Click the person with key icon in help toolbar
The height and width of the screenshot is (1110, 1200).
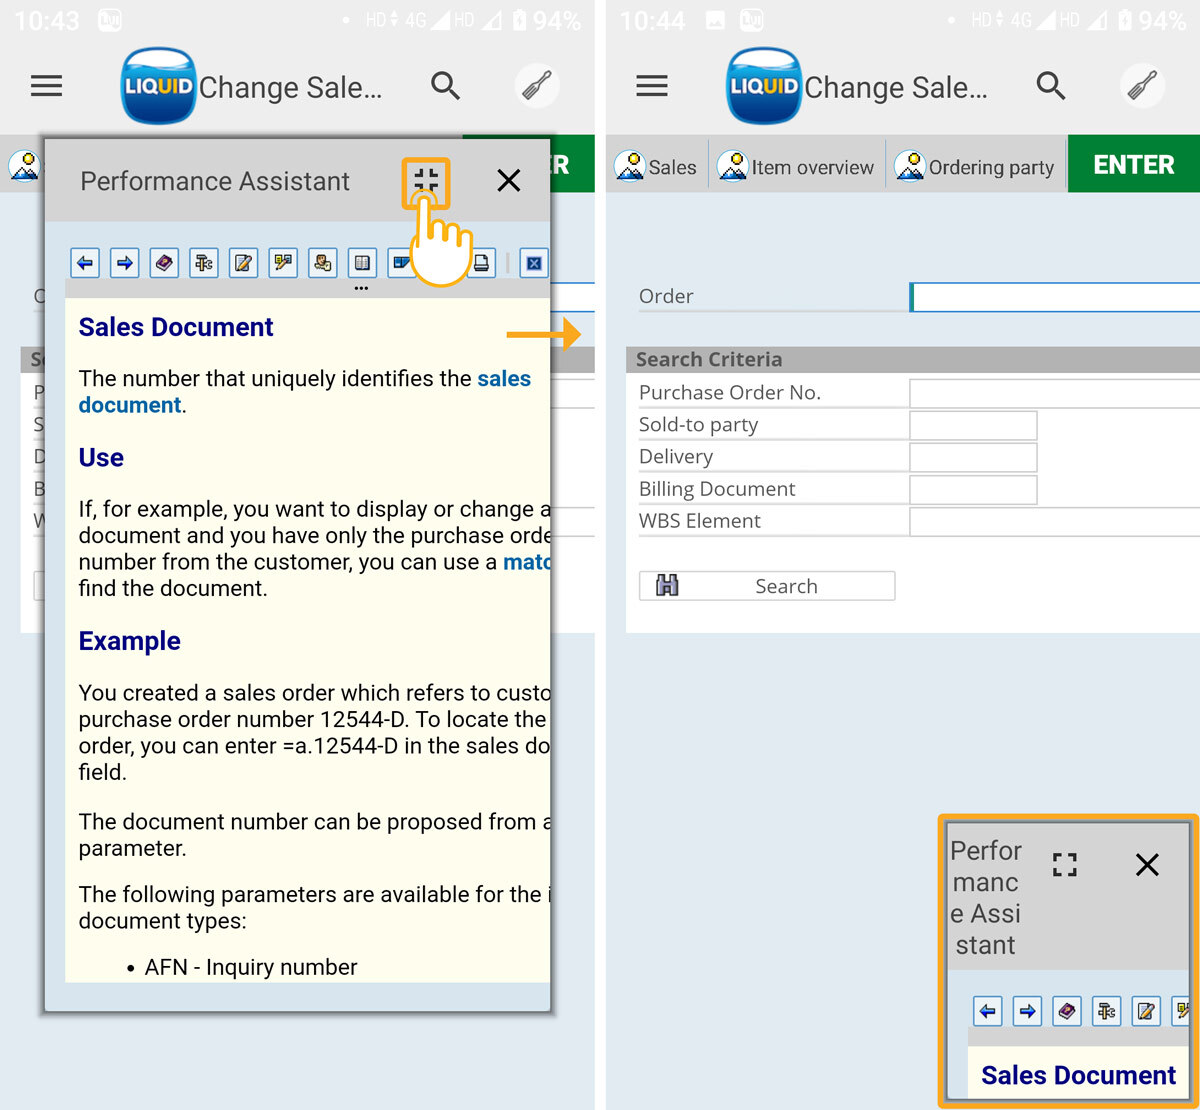coord(322,263)
